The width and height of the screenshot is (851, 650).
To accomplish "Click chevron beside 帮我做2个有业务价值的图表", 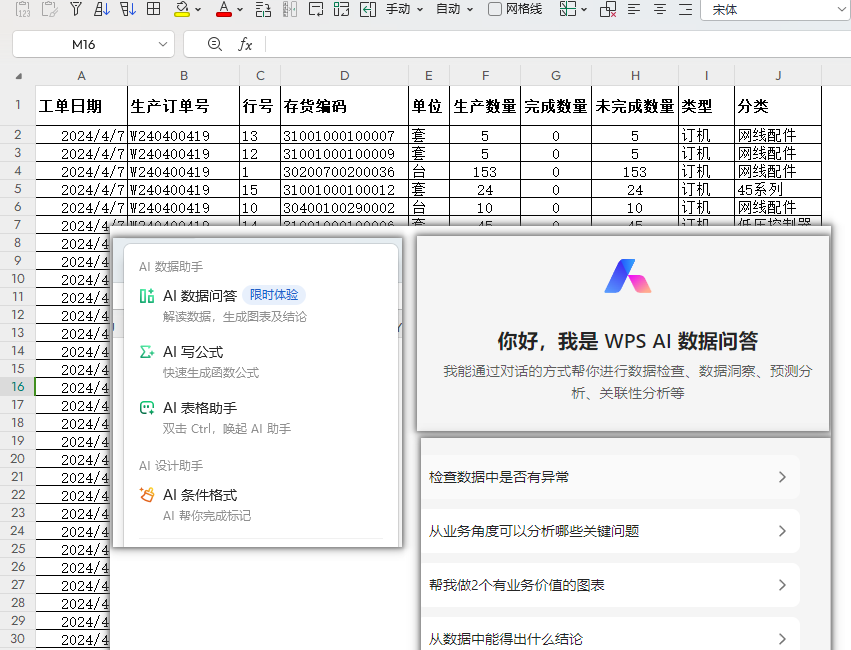I will [782, 585].
